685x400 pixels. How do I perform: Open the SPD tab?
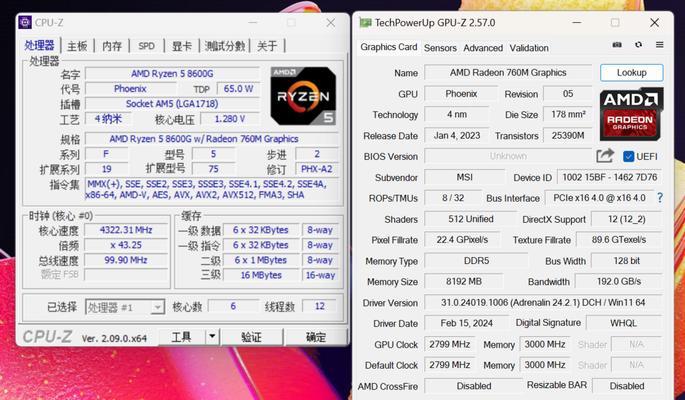(x=146, y=46)
